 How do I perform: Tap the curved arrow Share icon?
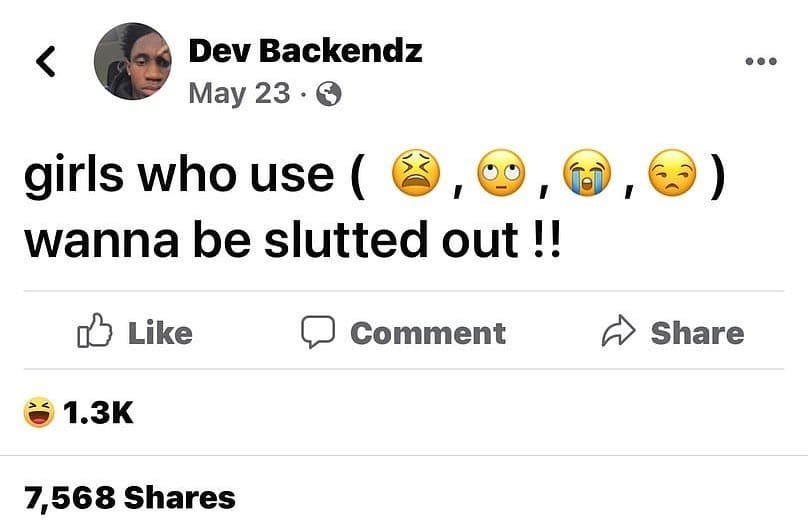point(618,333)
